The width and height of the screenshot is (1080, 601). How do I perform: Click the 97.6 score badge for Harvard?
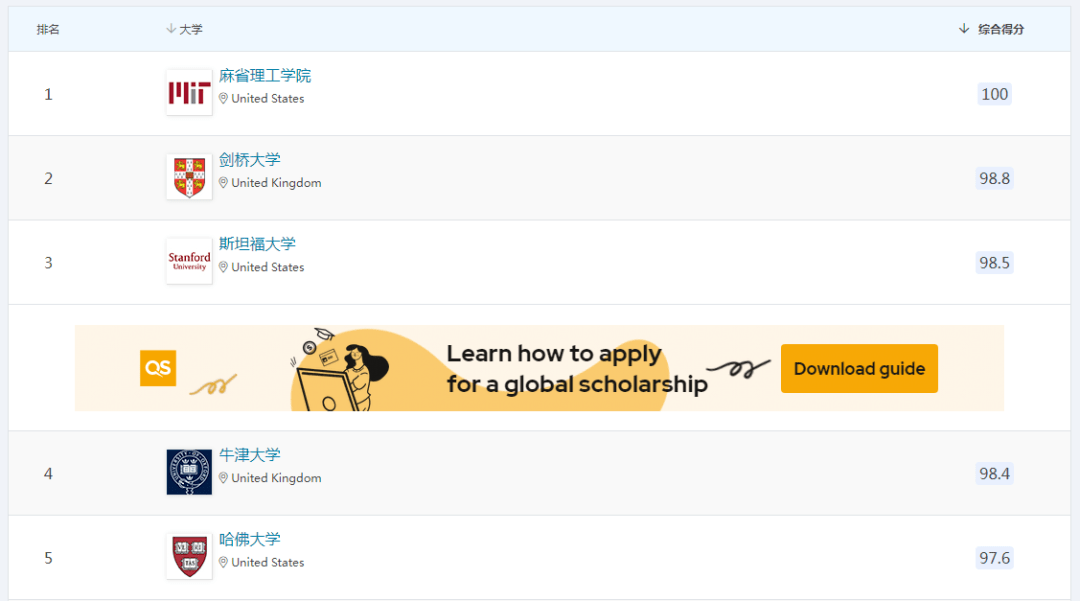click(994, 558)
